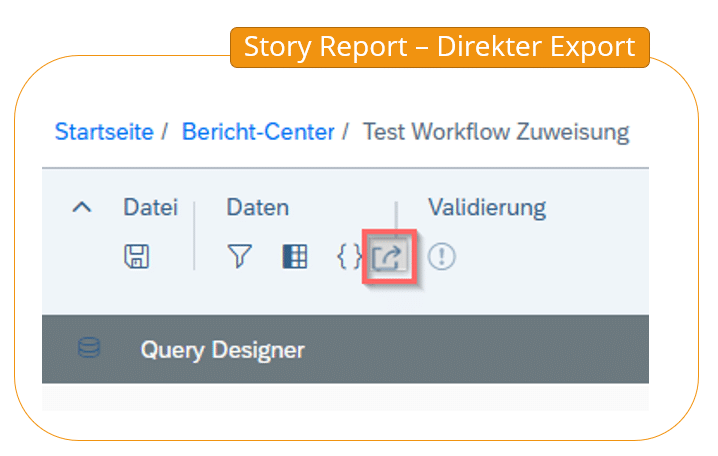718x456 pixels.
Task: Select the Validierung toolbar section label
Action: point(487,208)
